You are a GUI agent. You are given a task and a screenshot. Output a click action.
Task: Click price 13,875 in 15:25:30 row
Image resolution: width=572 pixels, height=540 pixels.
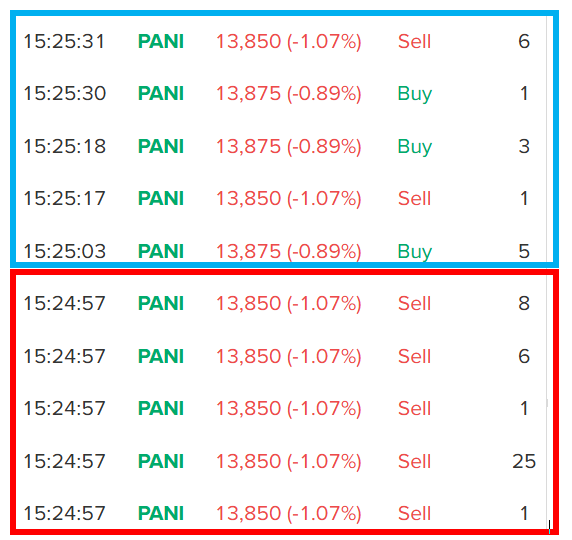(248, 93)
